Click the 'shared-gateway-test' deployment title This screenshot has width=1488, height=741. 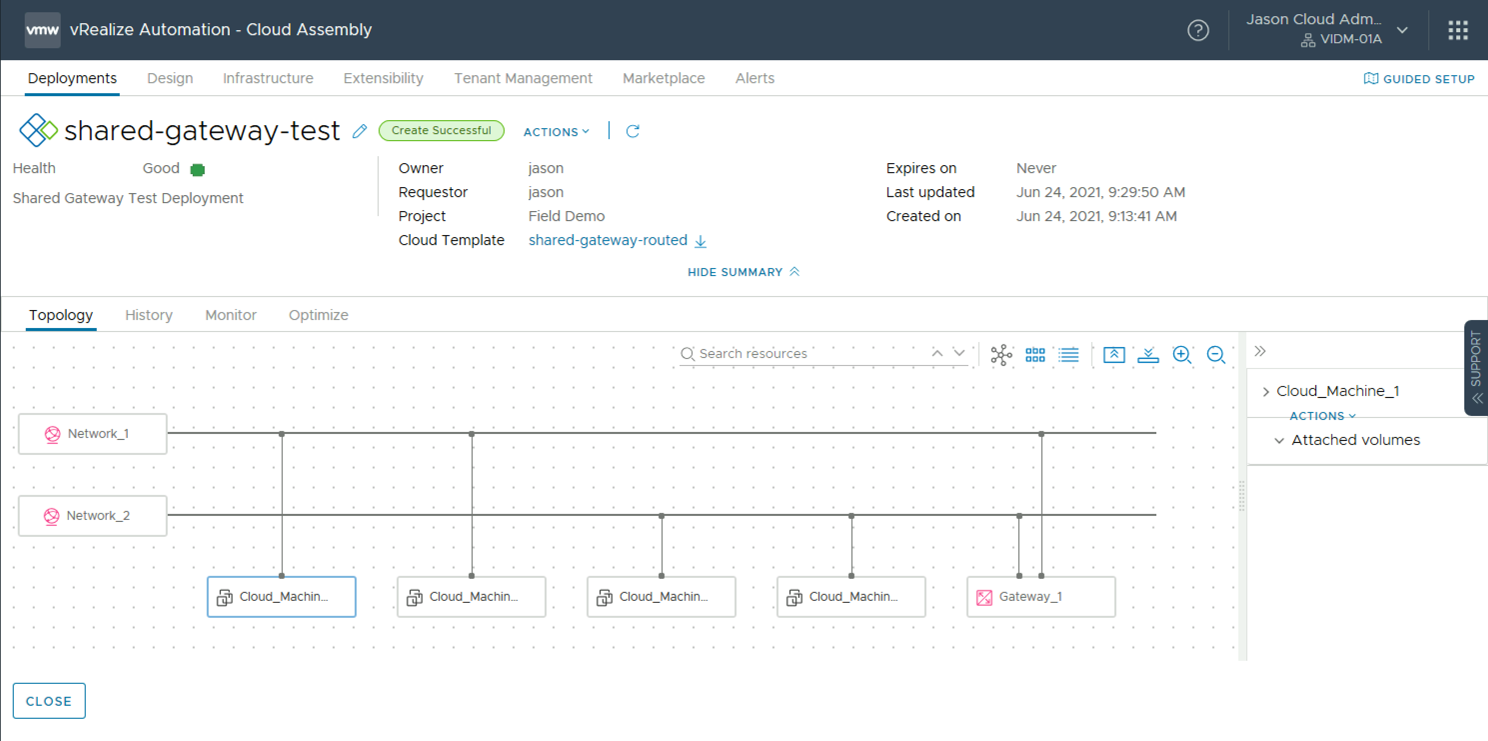pos(202,131)
